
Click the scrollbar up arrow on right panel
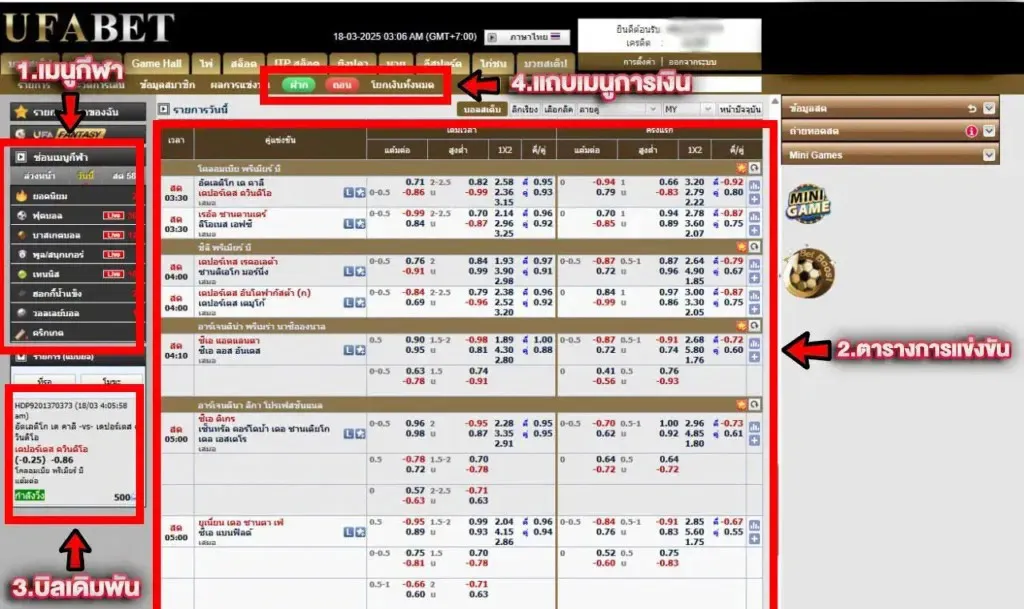[774, 102]
